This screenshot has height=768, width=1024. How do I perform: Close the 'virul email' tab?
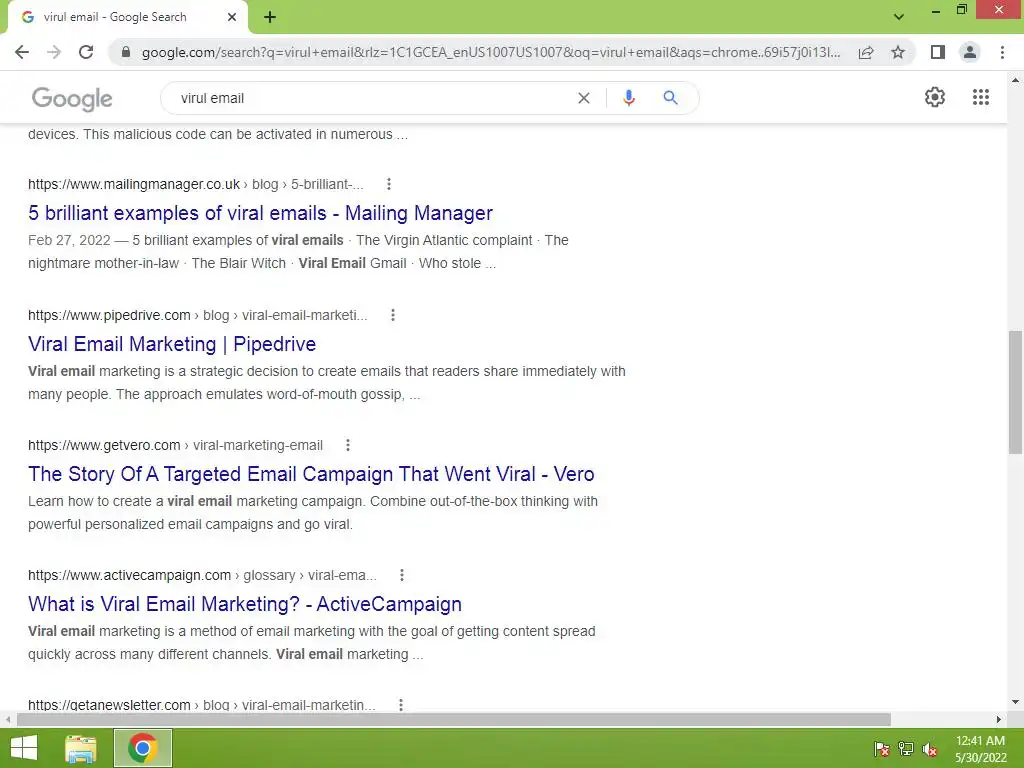click(232, 17)
